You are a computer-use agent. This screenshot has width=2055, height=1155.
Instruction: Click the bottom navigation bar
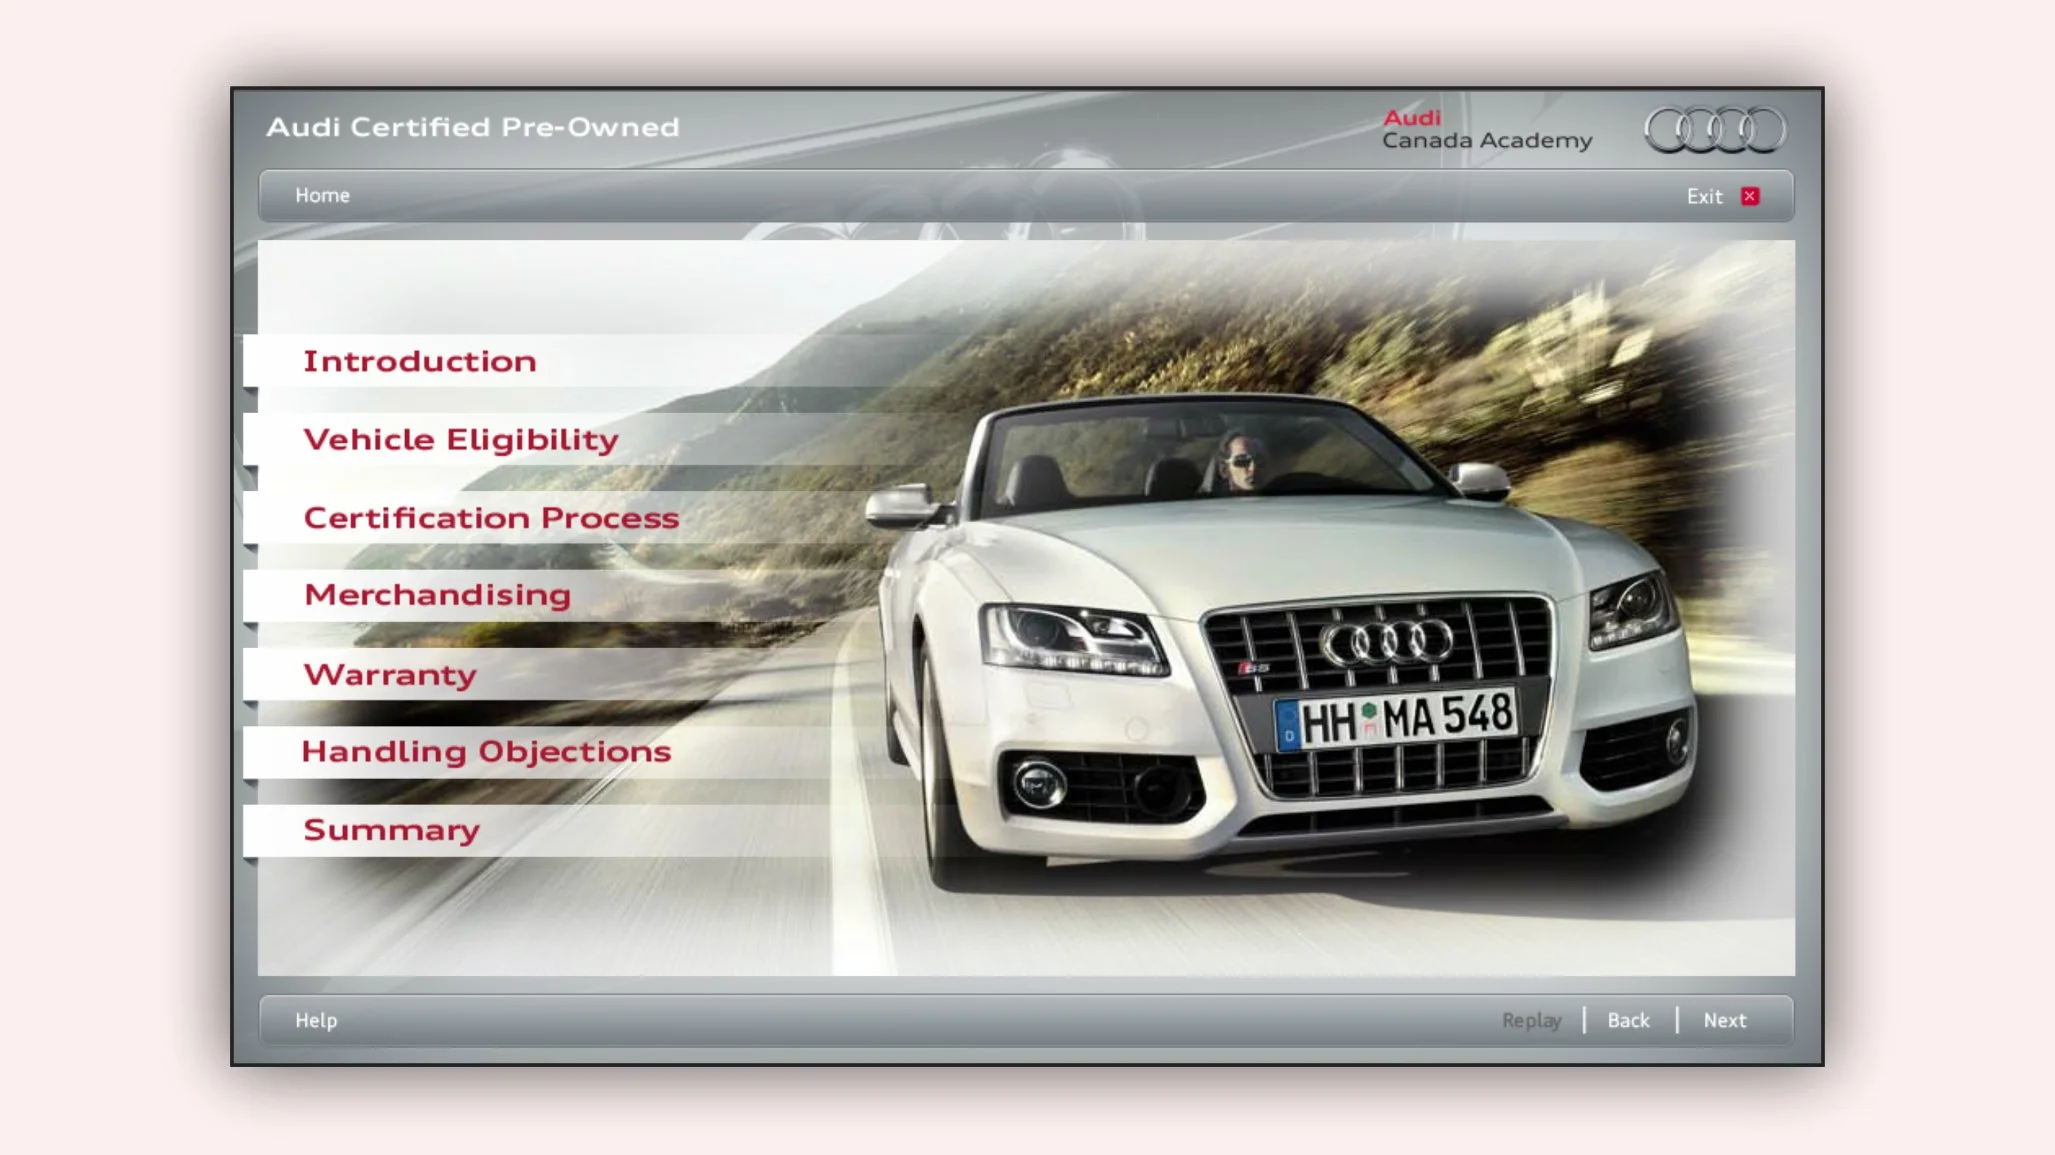click(1000, 1020)
